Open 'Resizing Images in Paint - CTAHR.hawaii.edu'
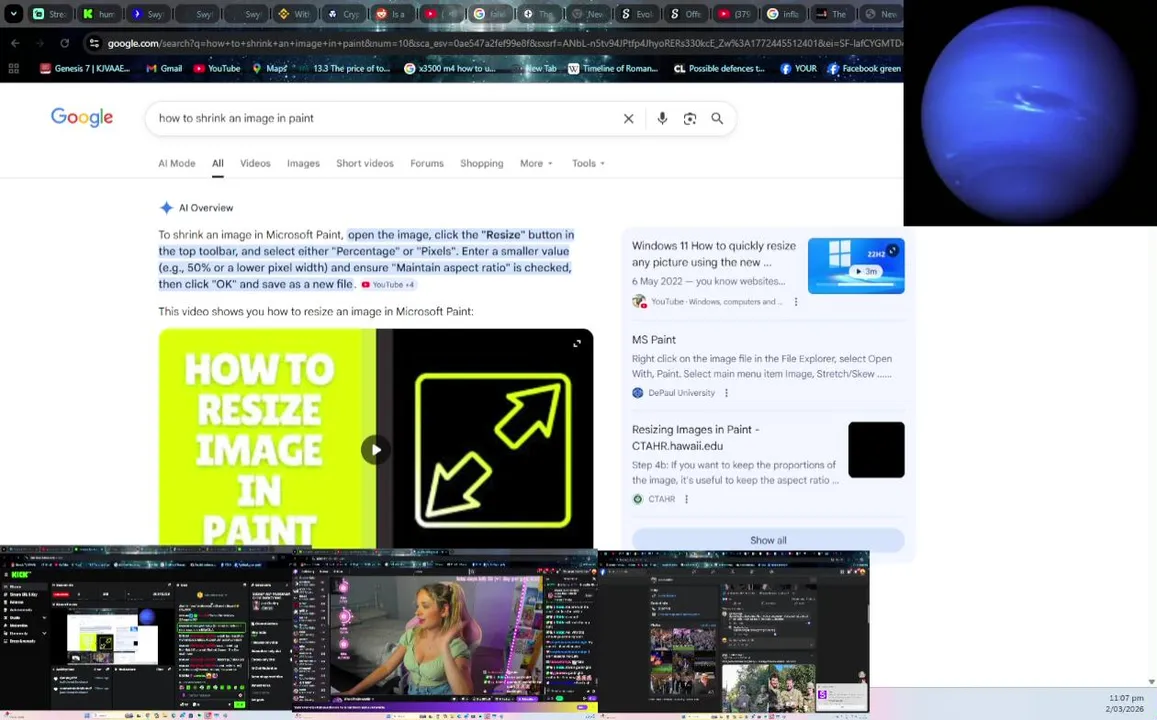 (x=695, y=437)
